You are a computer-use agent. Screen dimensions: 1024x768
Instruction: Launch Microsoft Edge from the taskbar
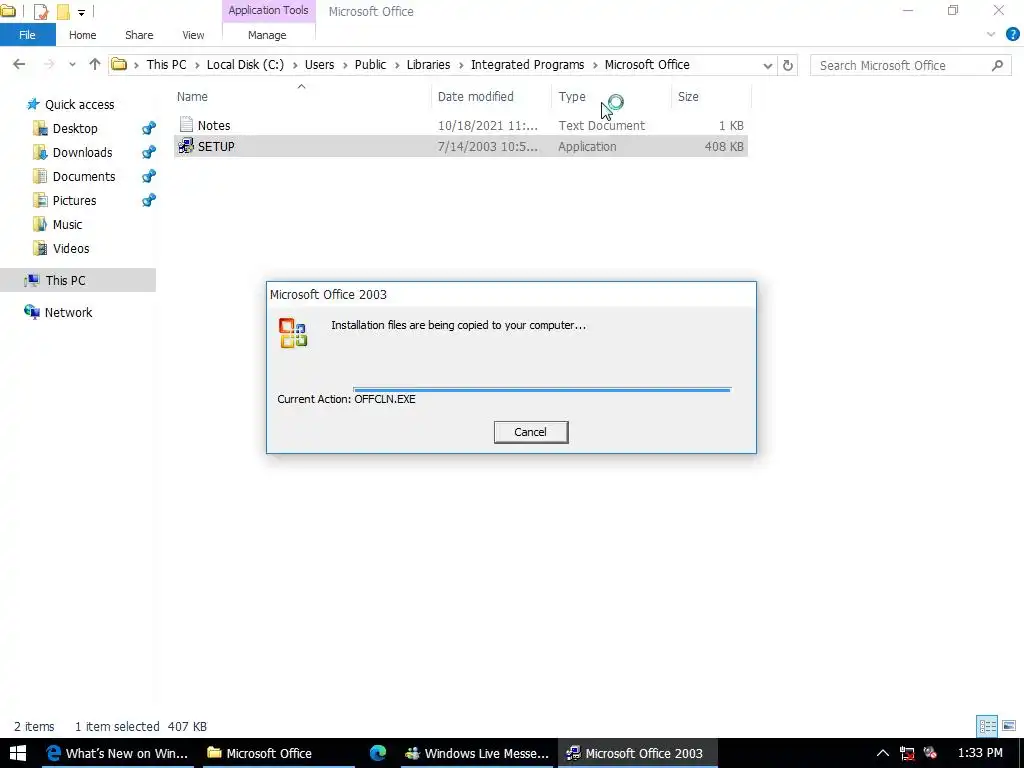point(377,753)
